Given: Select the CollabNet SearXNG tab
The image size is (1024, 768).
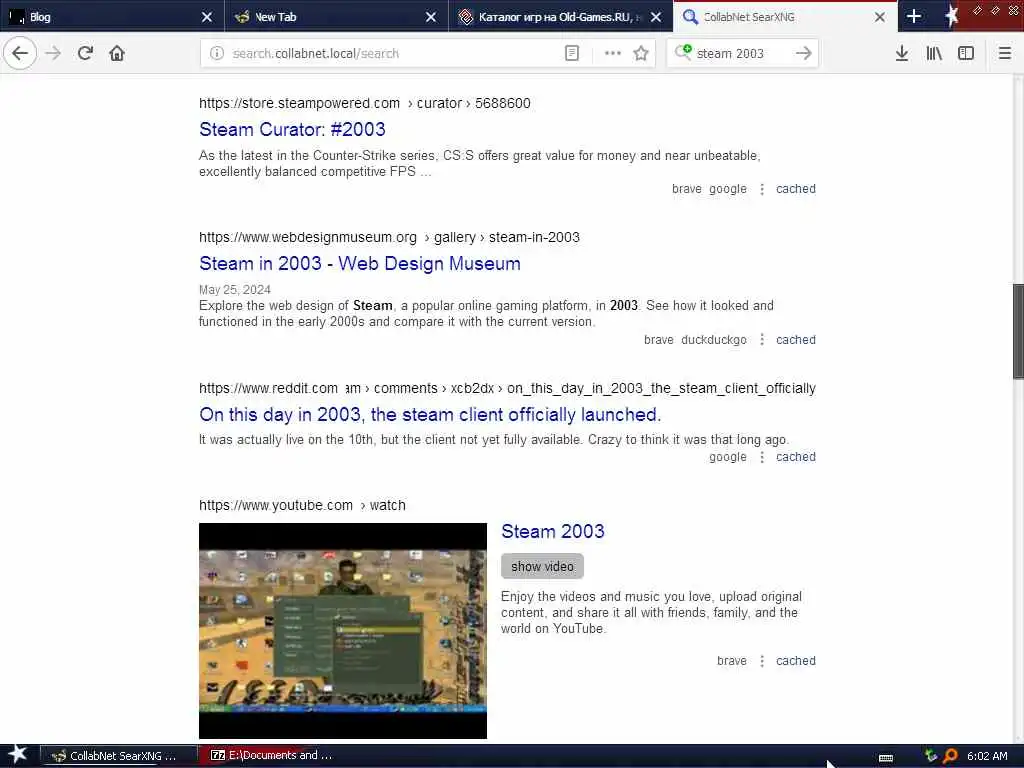Looking at the screenshot, I should 785,17.
